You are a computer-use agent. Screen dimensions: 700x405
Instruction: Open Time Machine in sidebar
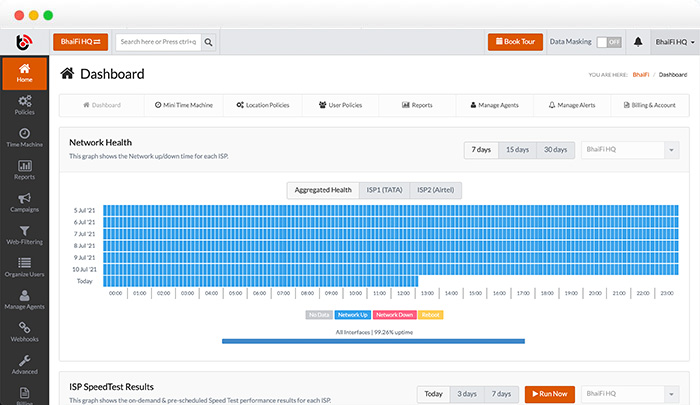[25, 139]
